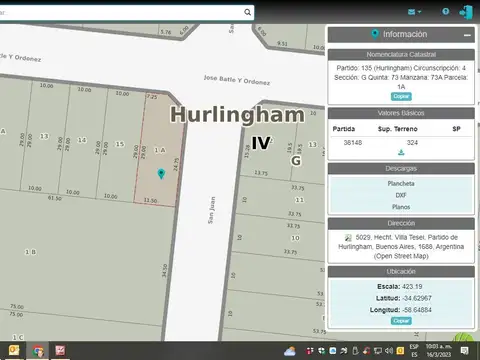The height and width of the screenshot is (360, 480).
Task: Open the envelope messages dropdown
Action: click(414, 12)
